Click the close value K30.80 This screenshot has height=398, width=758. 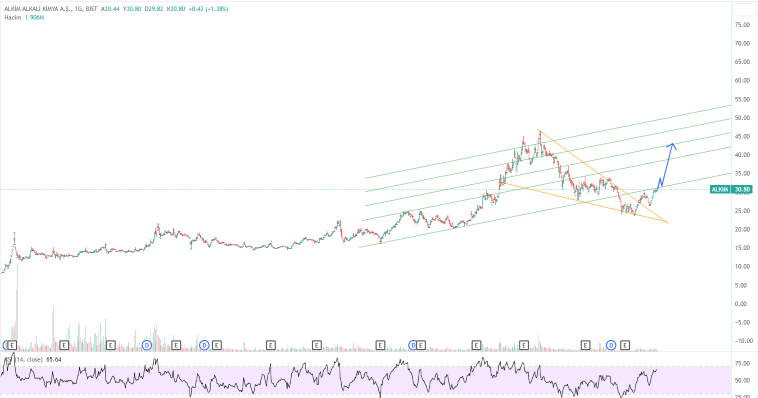tap(176, 9)
